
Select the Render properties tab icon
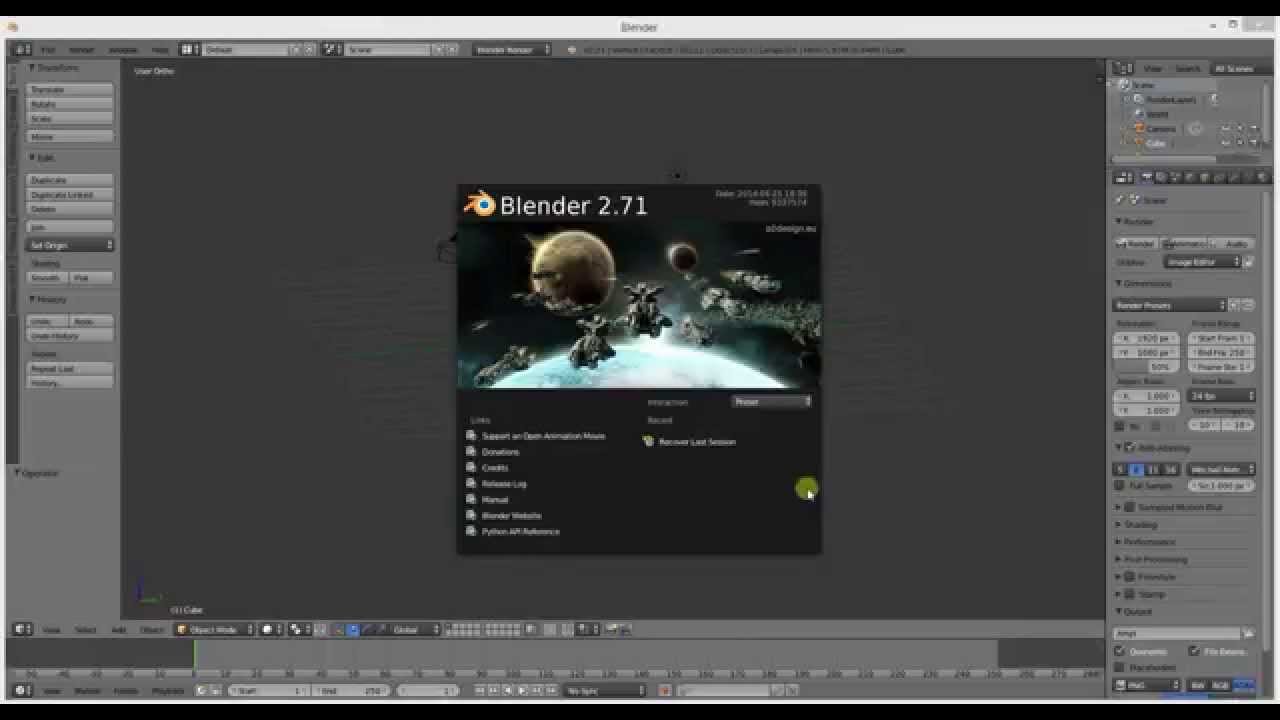click(x=1147, y=177)
